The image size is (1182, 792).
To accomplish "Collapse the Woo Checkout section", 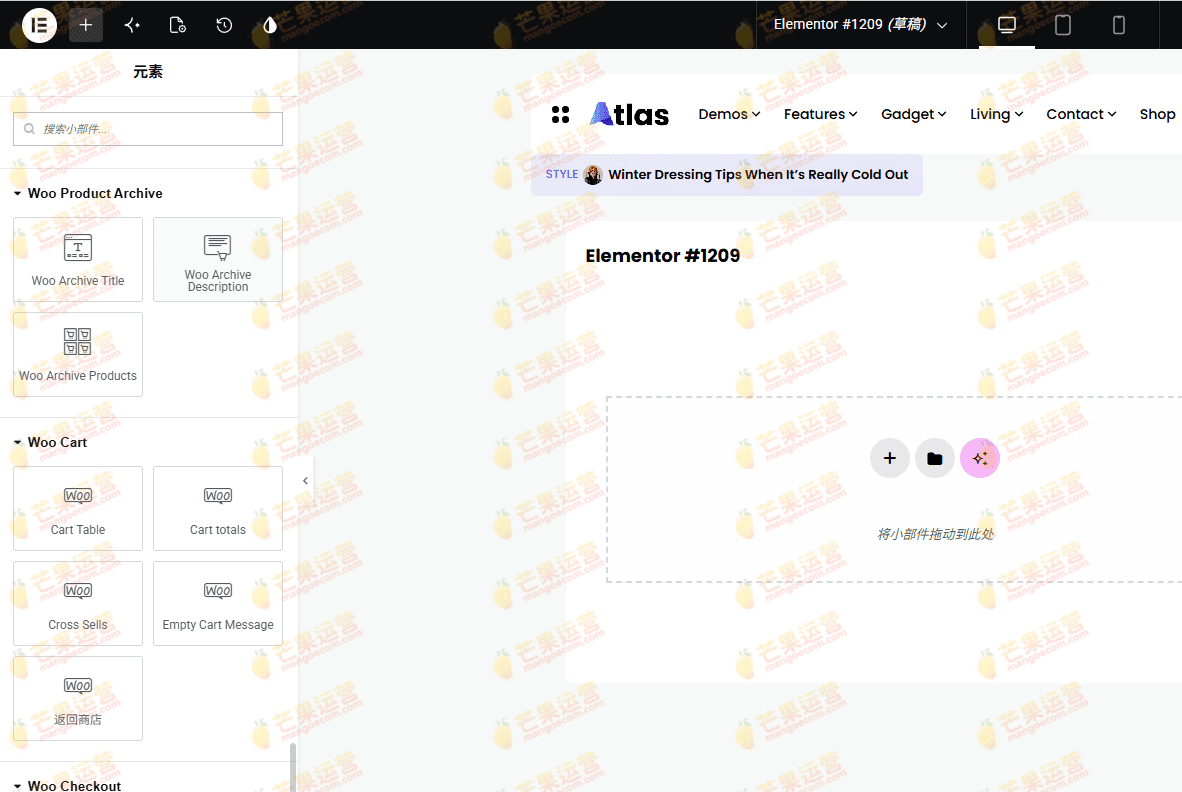I will pos(68,785).
